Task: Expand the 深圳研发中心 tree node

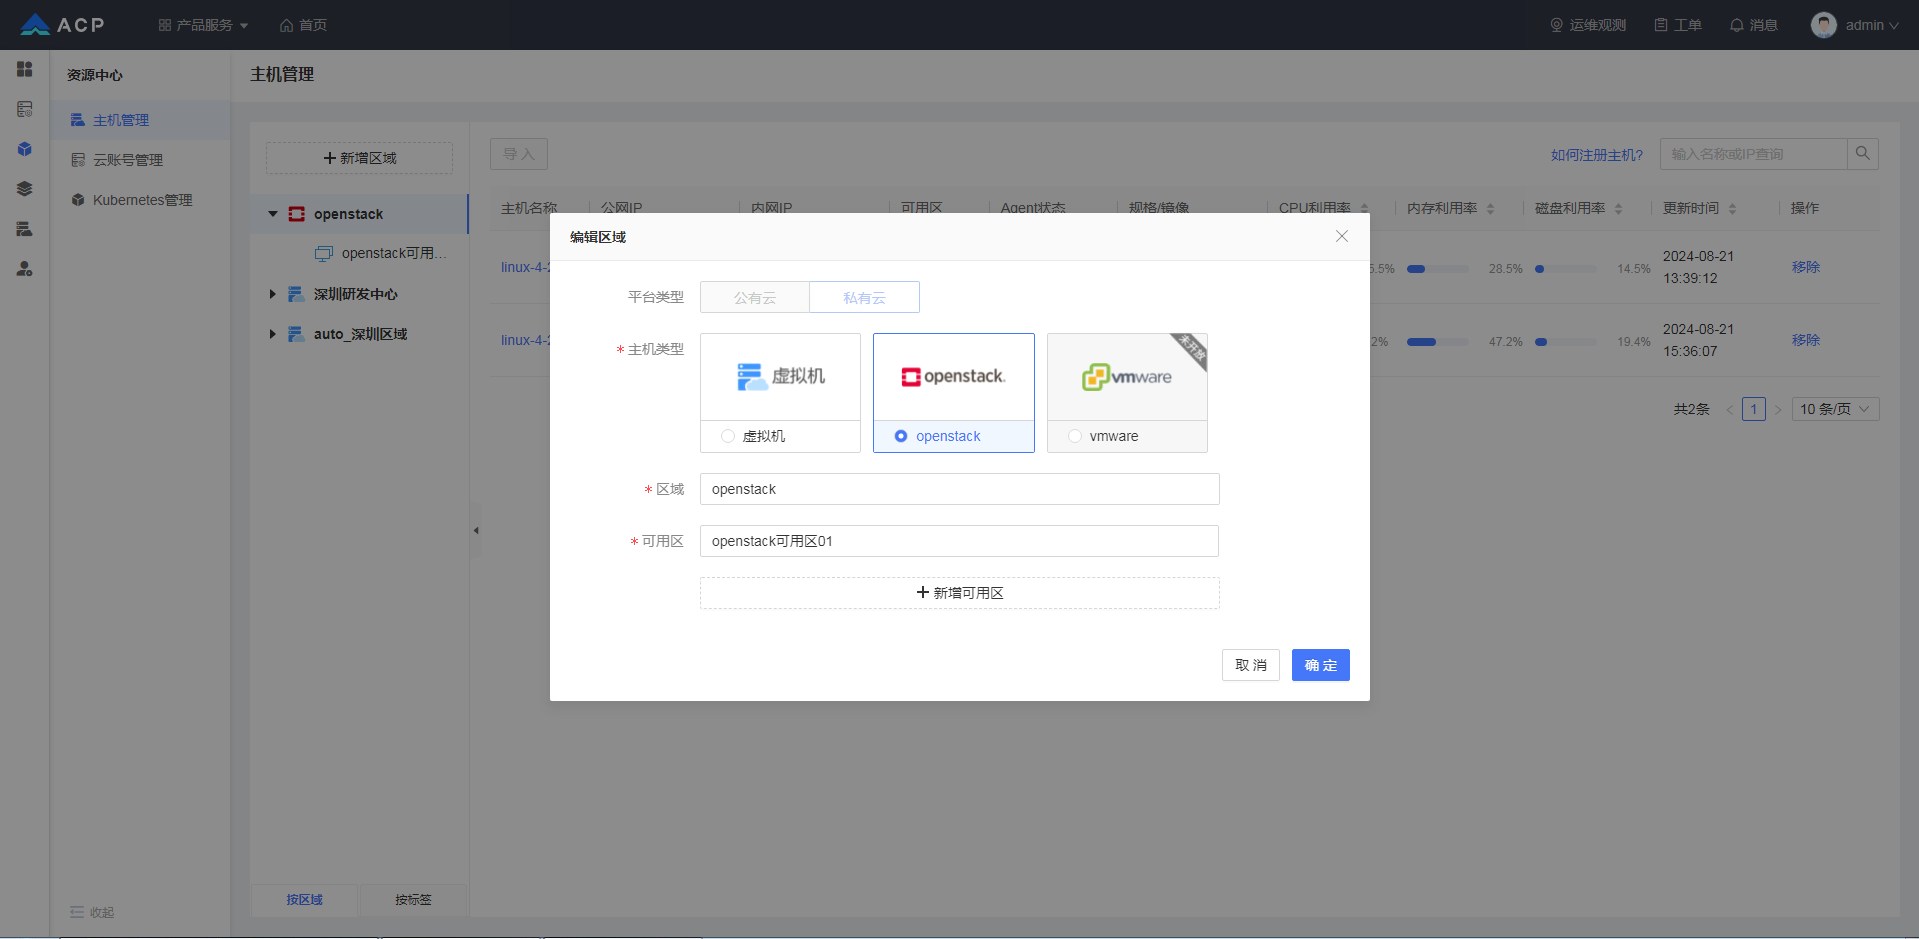Action: point(272,294)
